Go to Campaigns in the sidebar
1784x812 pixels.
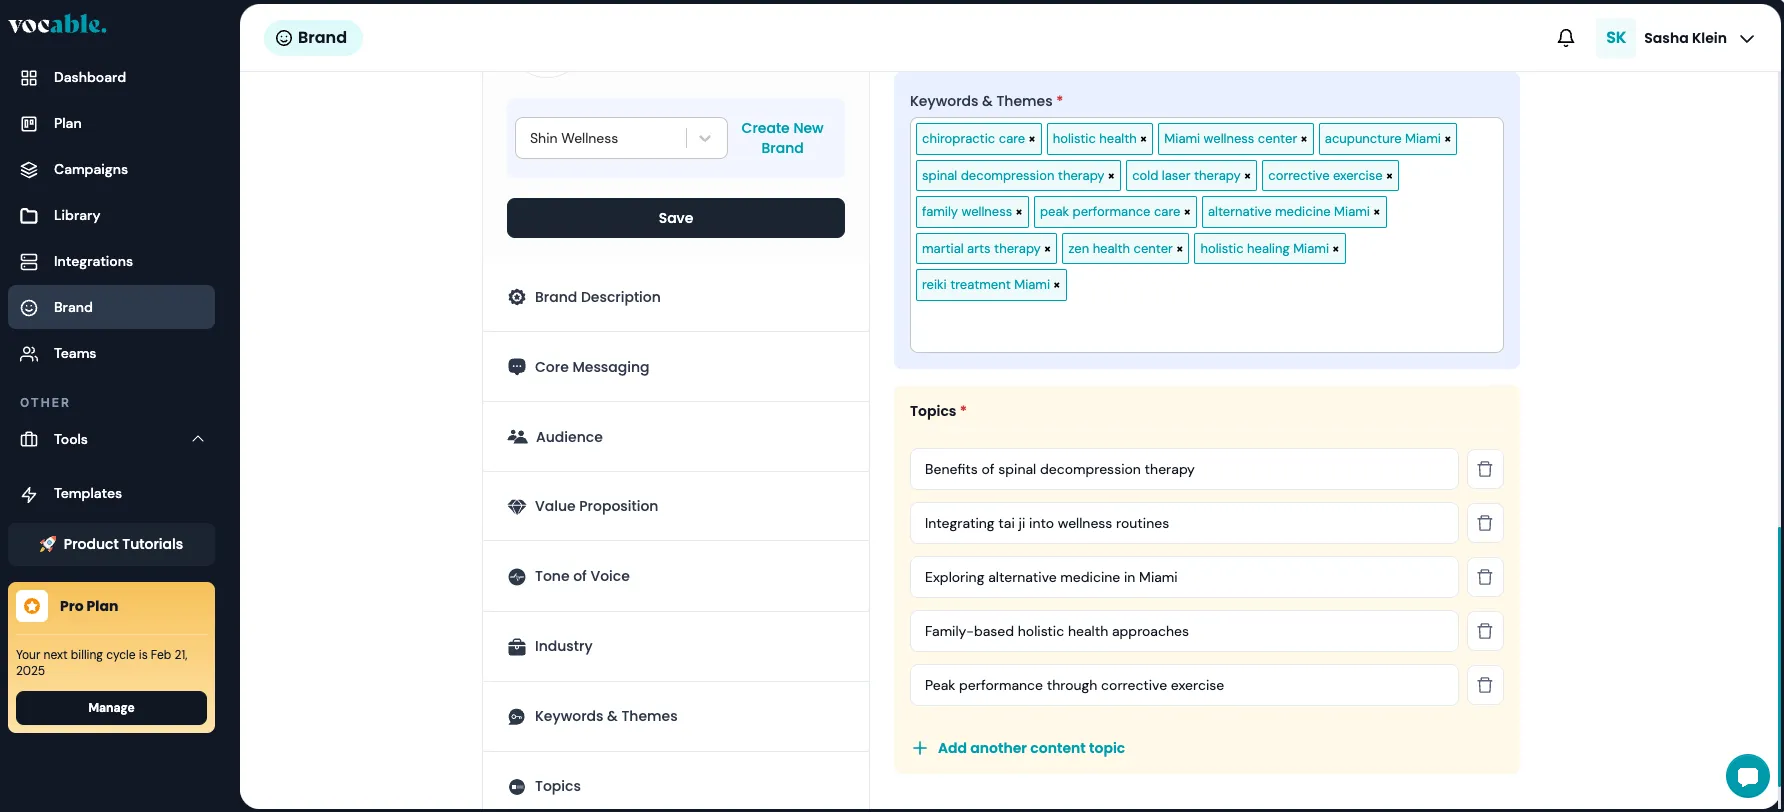click(x=91, y=169)
